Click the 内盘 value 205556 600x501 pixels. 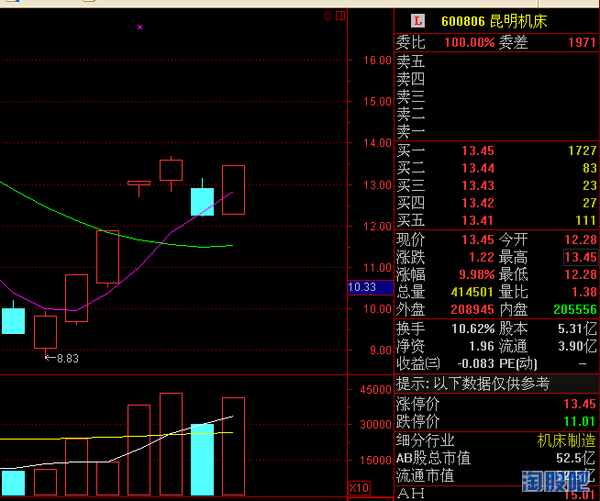(575, 310)
